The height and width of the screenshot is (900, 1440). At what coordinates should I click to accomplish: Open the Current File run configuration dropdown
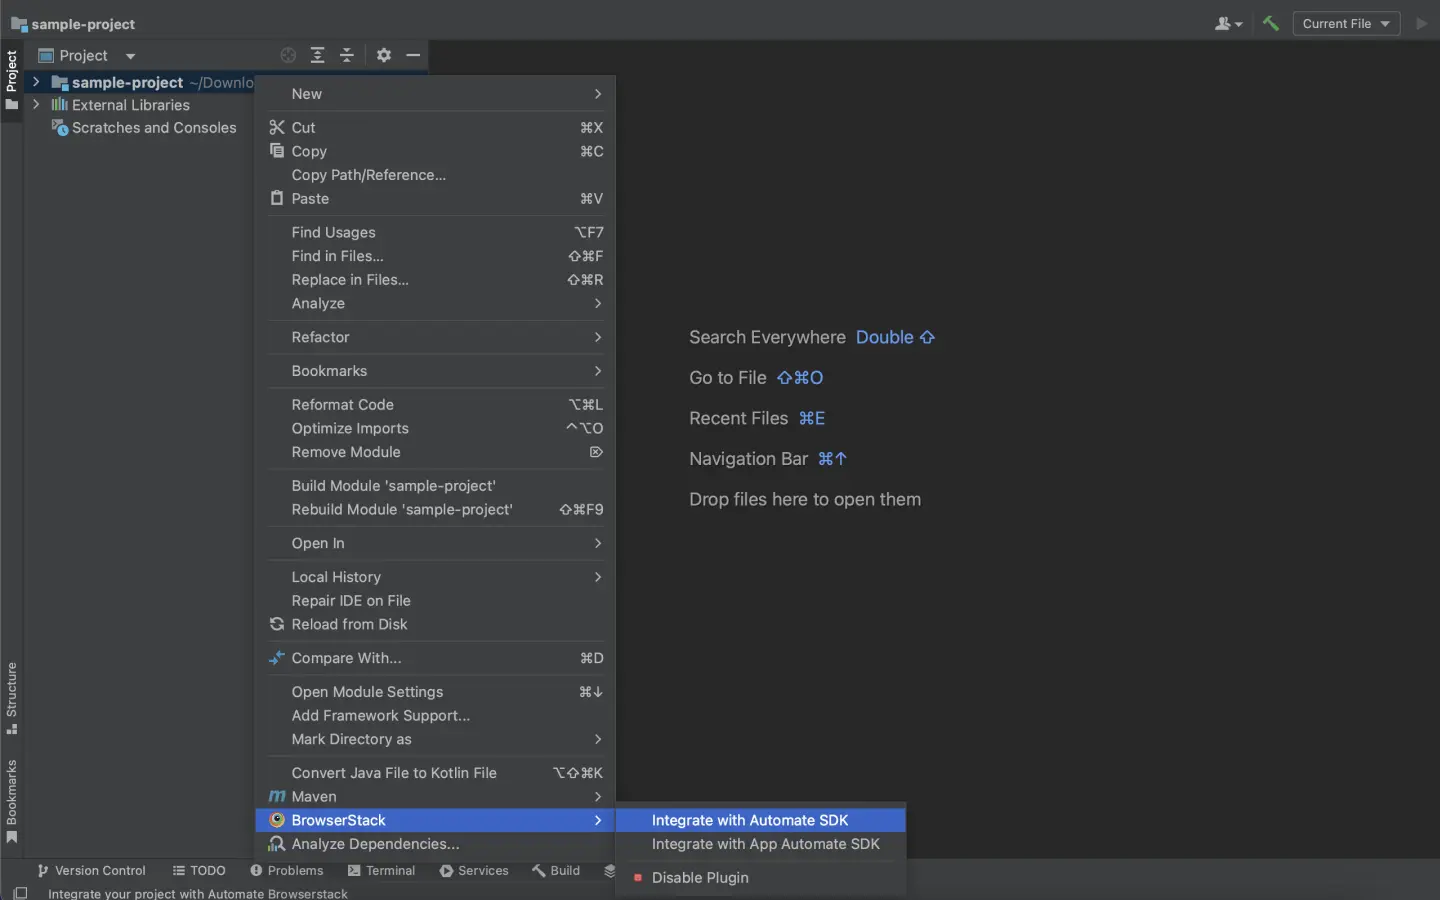pyautogui.click(x=1346, y=23)
